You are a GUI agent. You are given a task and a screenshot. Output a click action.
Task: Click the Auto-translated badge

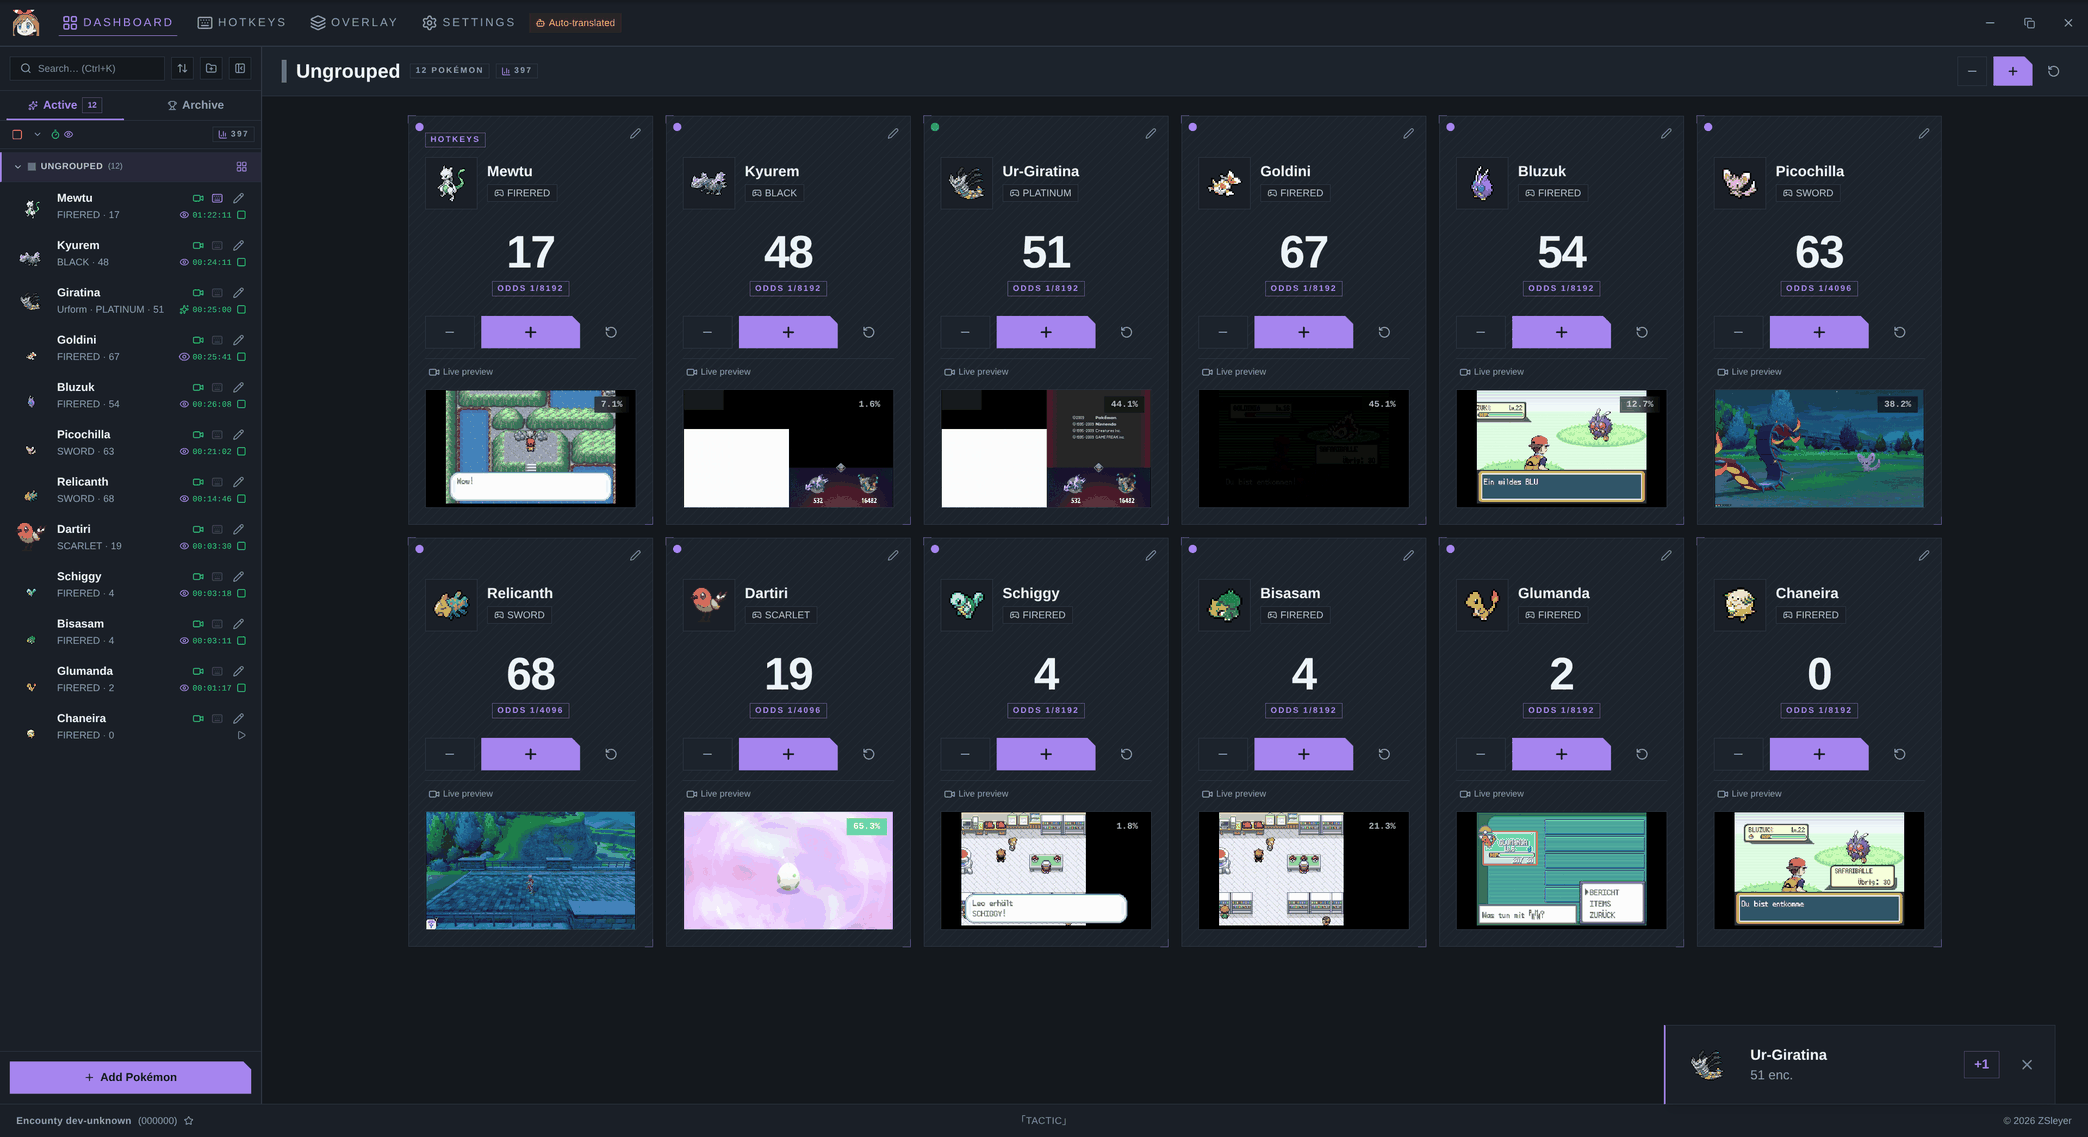(x=575, y=22)
